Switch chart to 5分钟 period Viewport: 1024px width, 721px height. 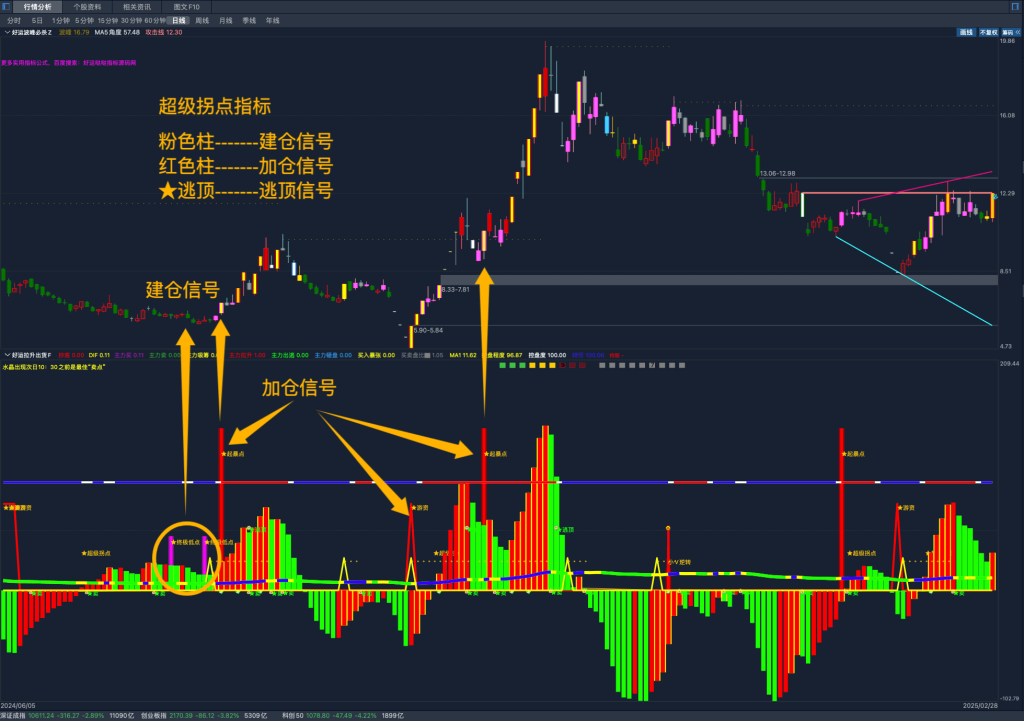[x=84, y=21]
